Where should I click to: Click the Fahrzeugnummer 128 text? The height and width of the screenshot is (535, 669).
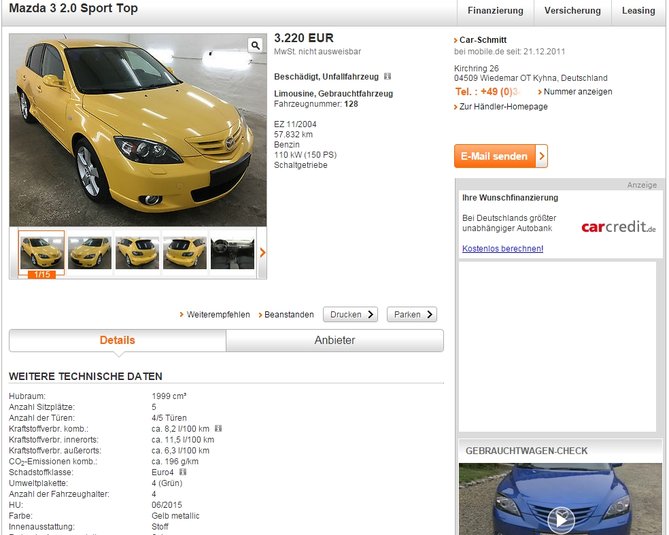316,104
